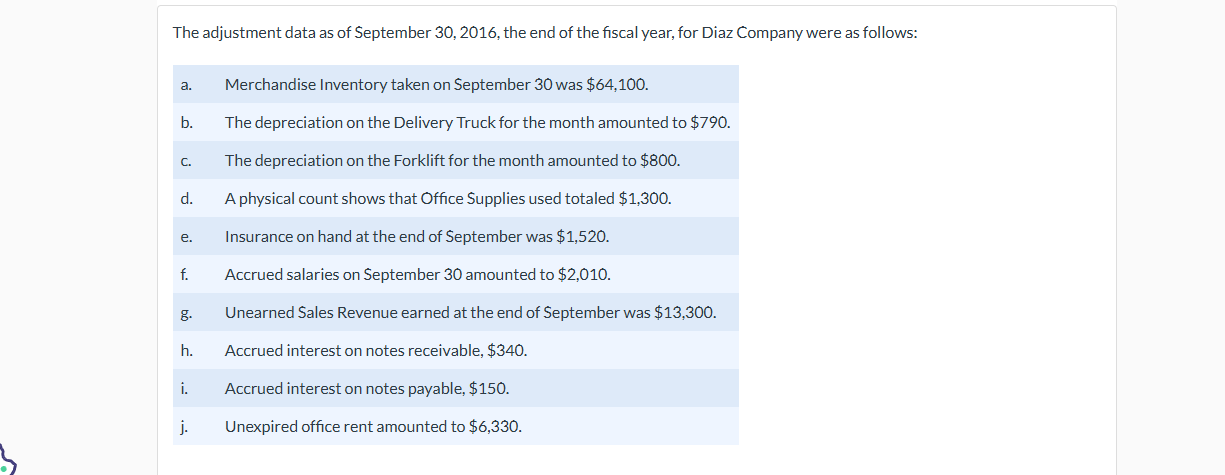This screenshot has height=475, width=1225.
Task: Click the row label letter e.
Action: point(186,237)
